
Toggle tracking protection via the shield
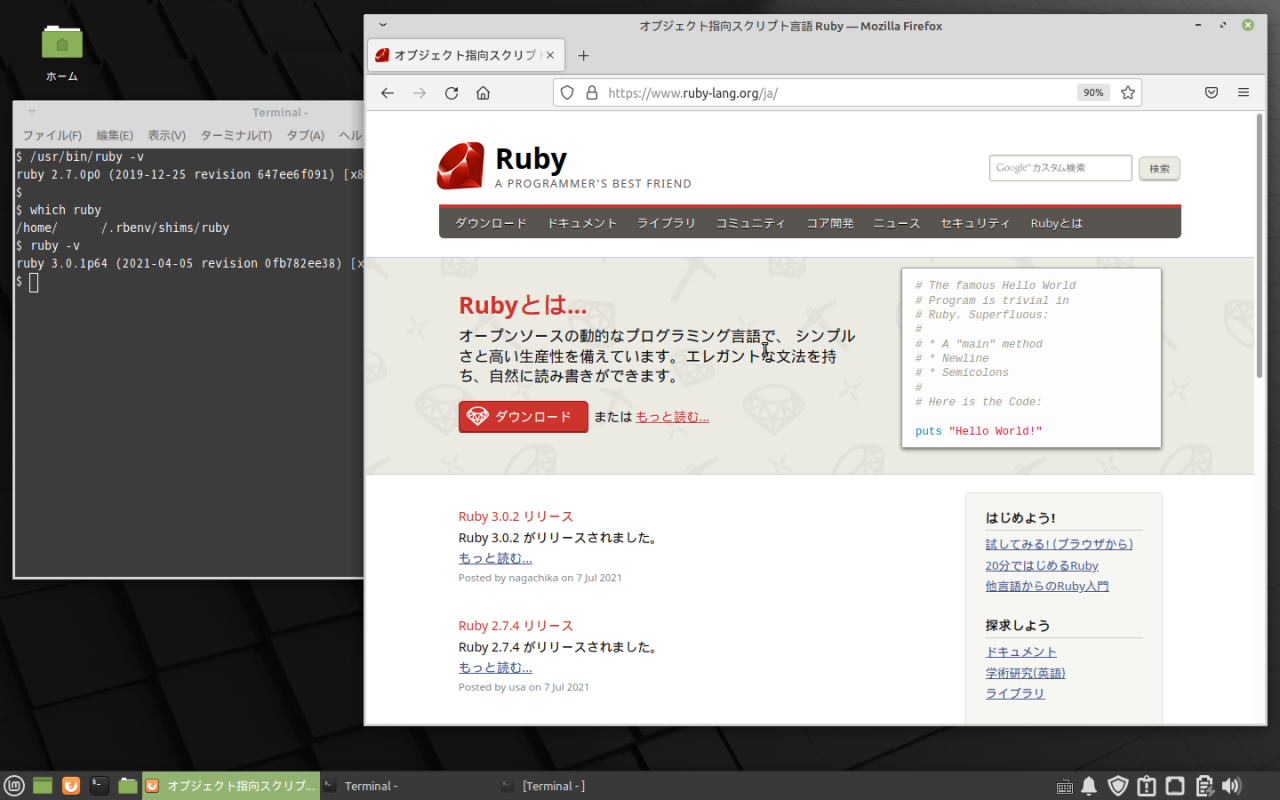point(567,92)
